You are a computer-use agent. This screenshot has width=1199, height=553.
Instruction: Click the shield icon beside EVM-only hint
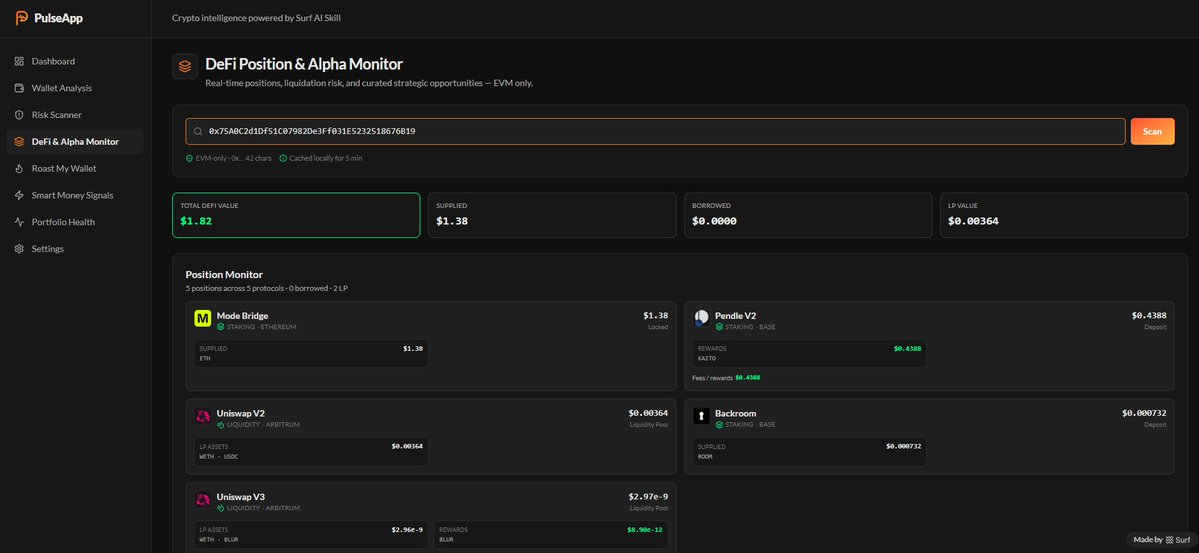[189, 158]
